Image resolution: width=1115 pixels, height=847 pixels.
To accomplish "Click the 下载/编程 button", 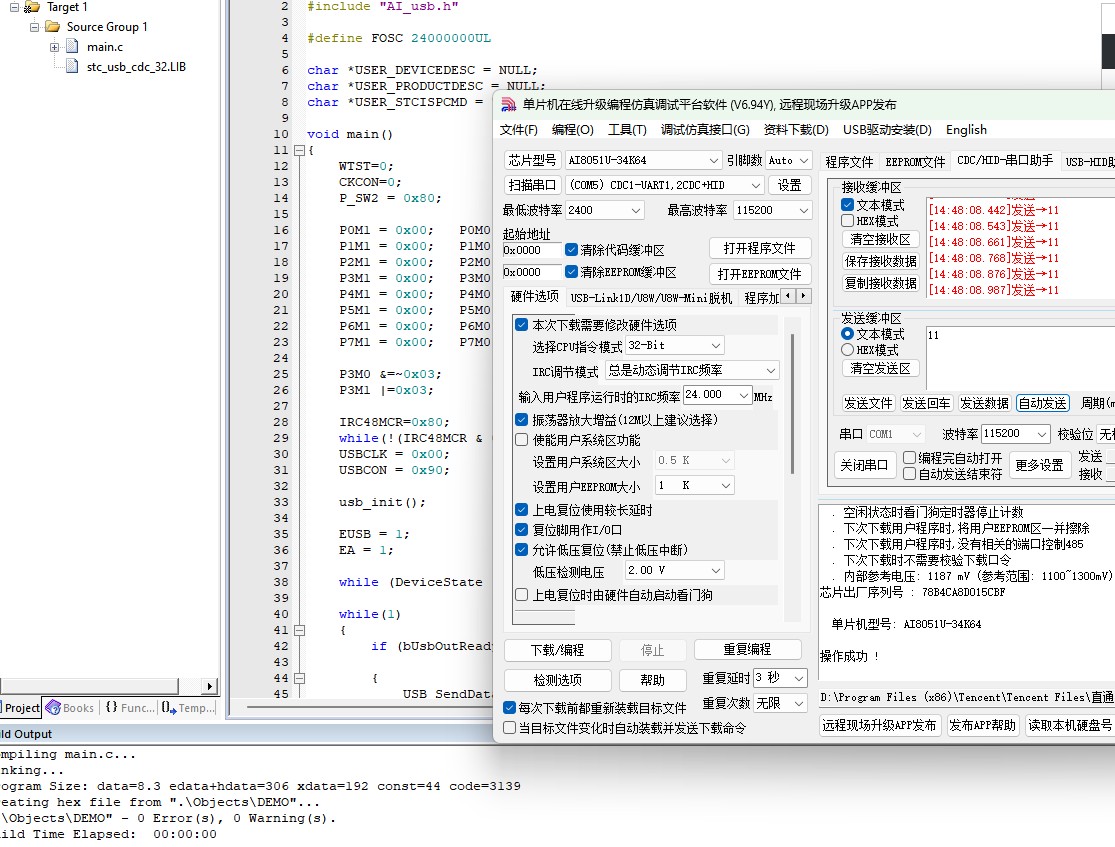I will point(558,650).
